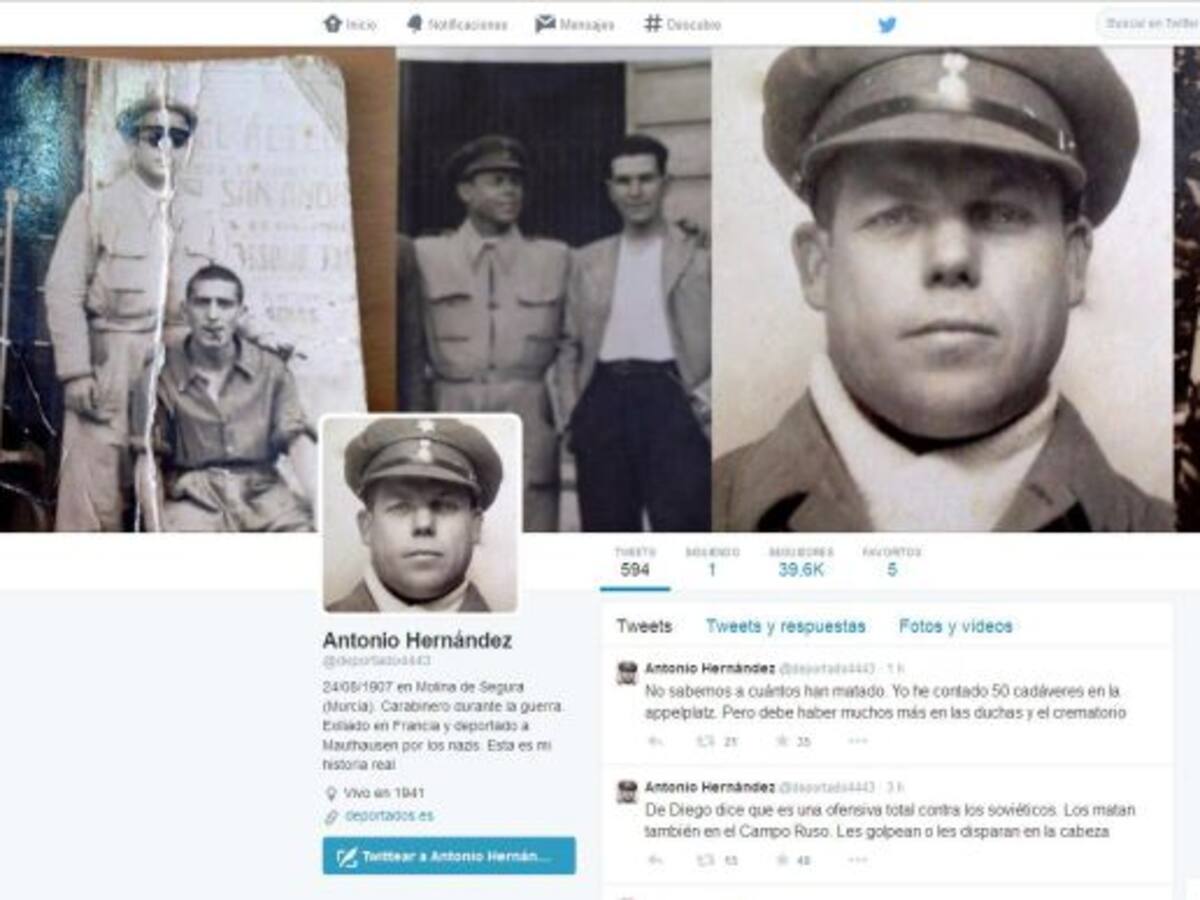Favorite the first tweet with 35 stars

(x=792, y=742)
